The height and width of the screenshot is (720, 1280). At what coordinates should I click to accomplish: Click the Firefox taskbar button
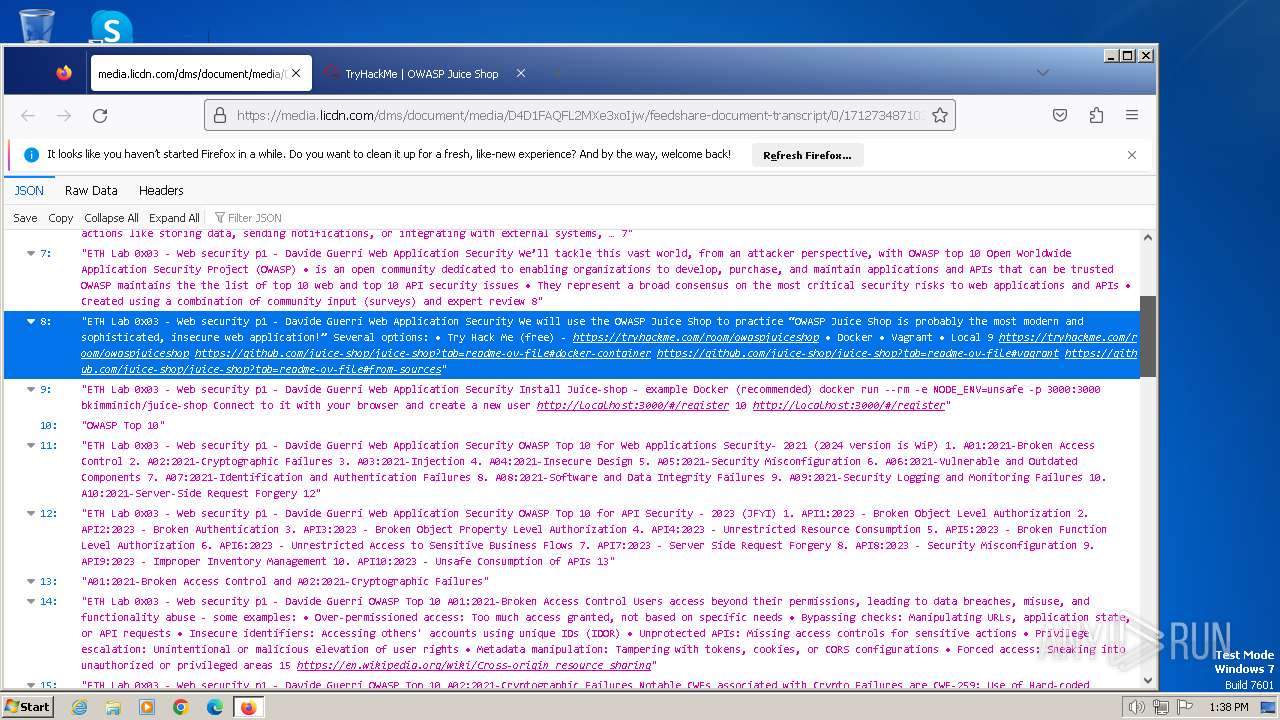tap(248, 707)
